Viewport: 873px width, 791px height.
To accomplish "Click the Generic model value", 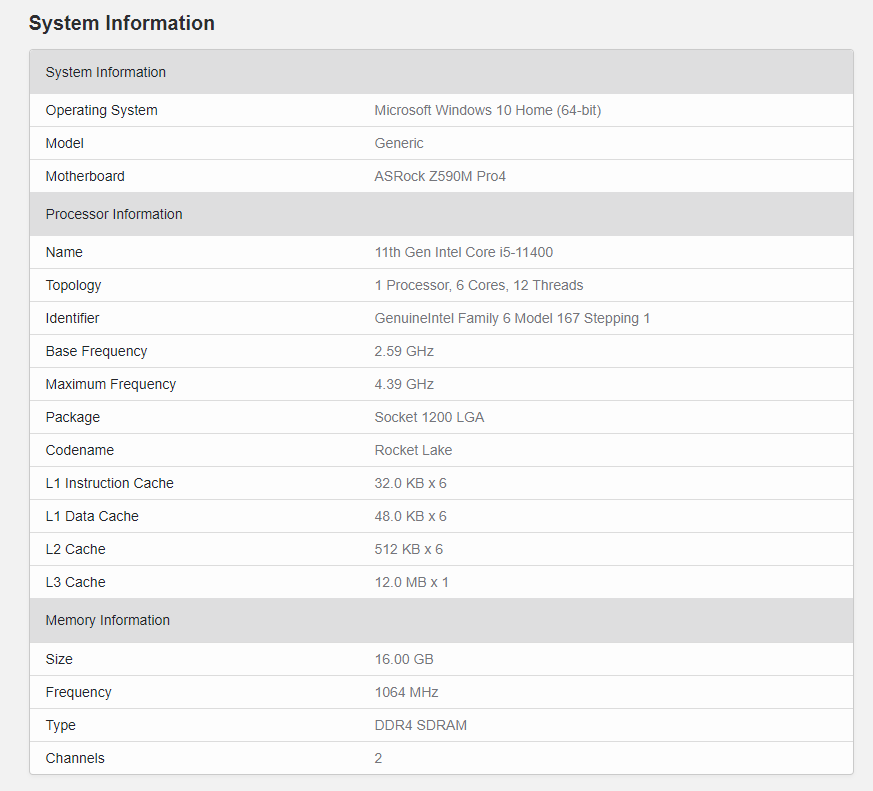I will point(399,143).
